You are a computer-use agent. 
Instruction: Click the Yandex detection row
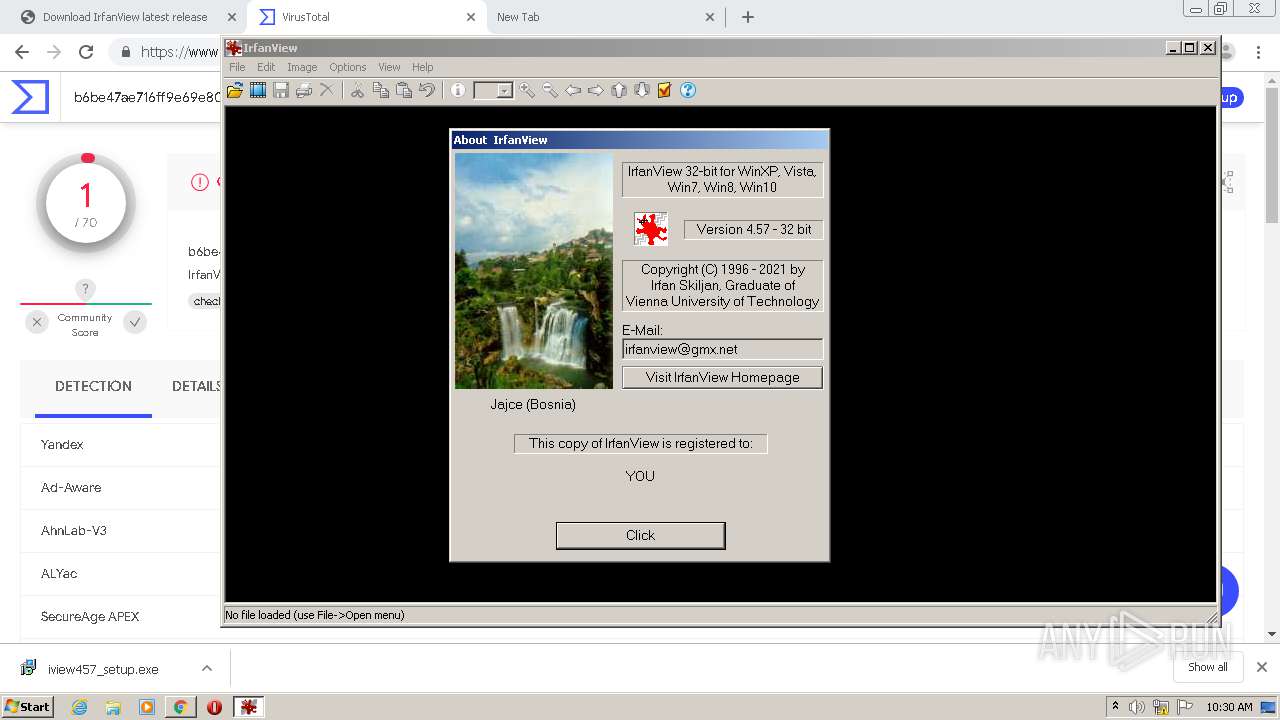point(120,444)
